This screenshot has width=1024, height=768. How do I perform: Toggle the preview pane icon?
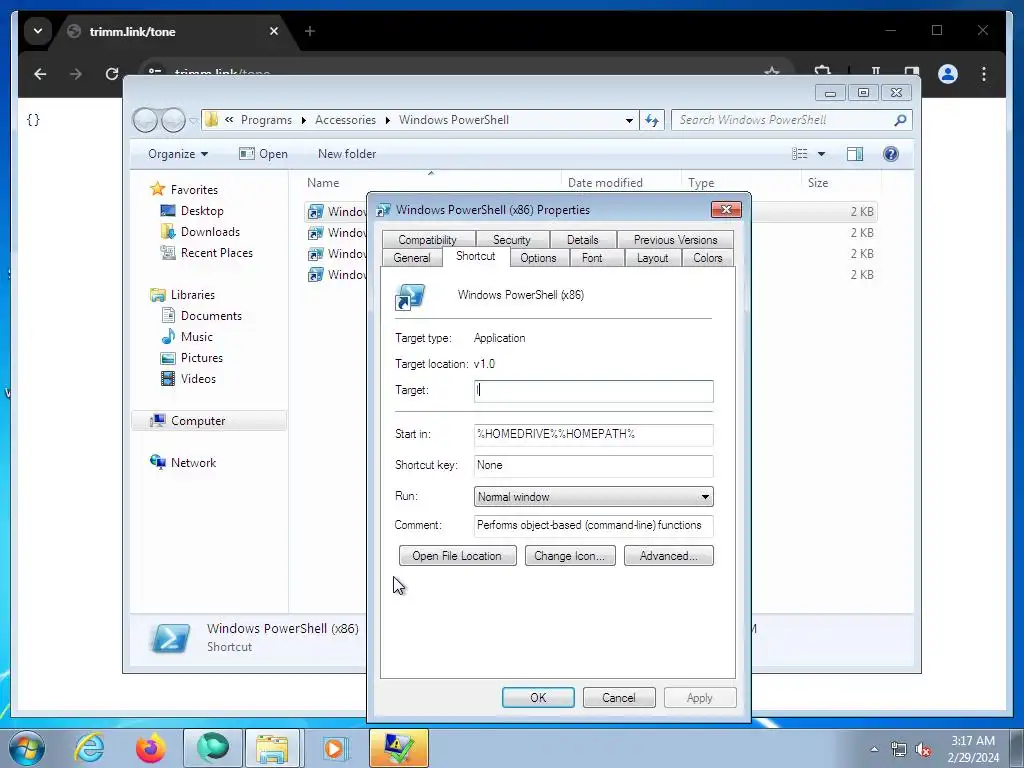click(855, 154)
